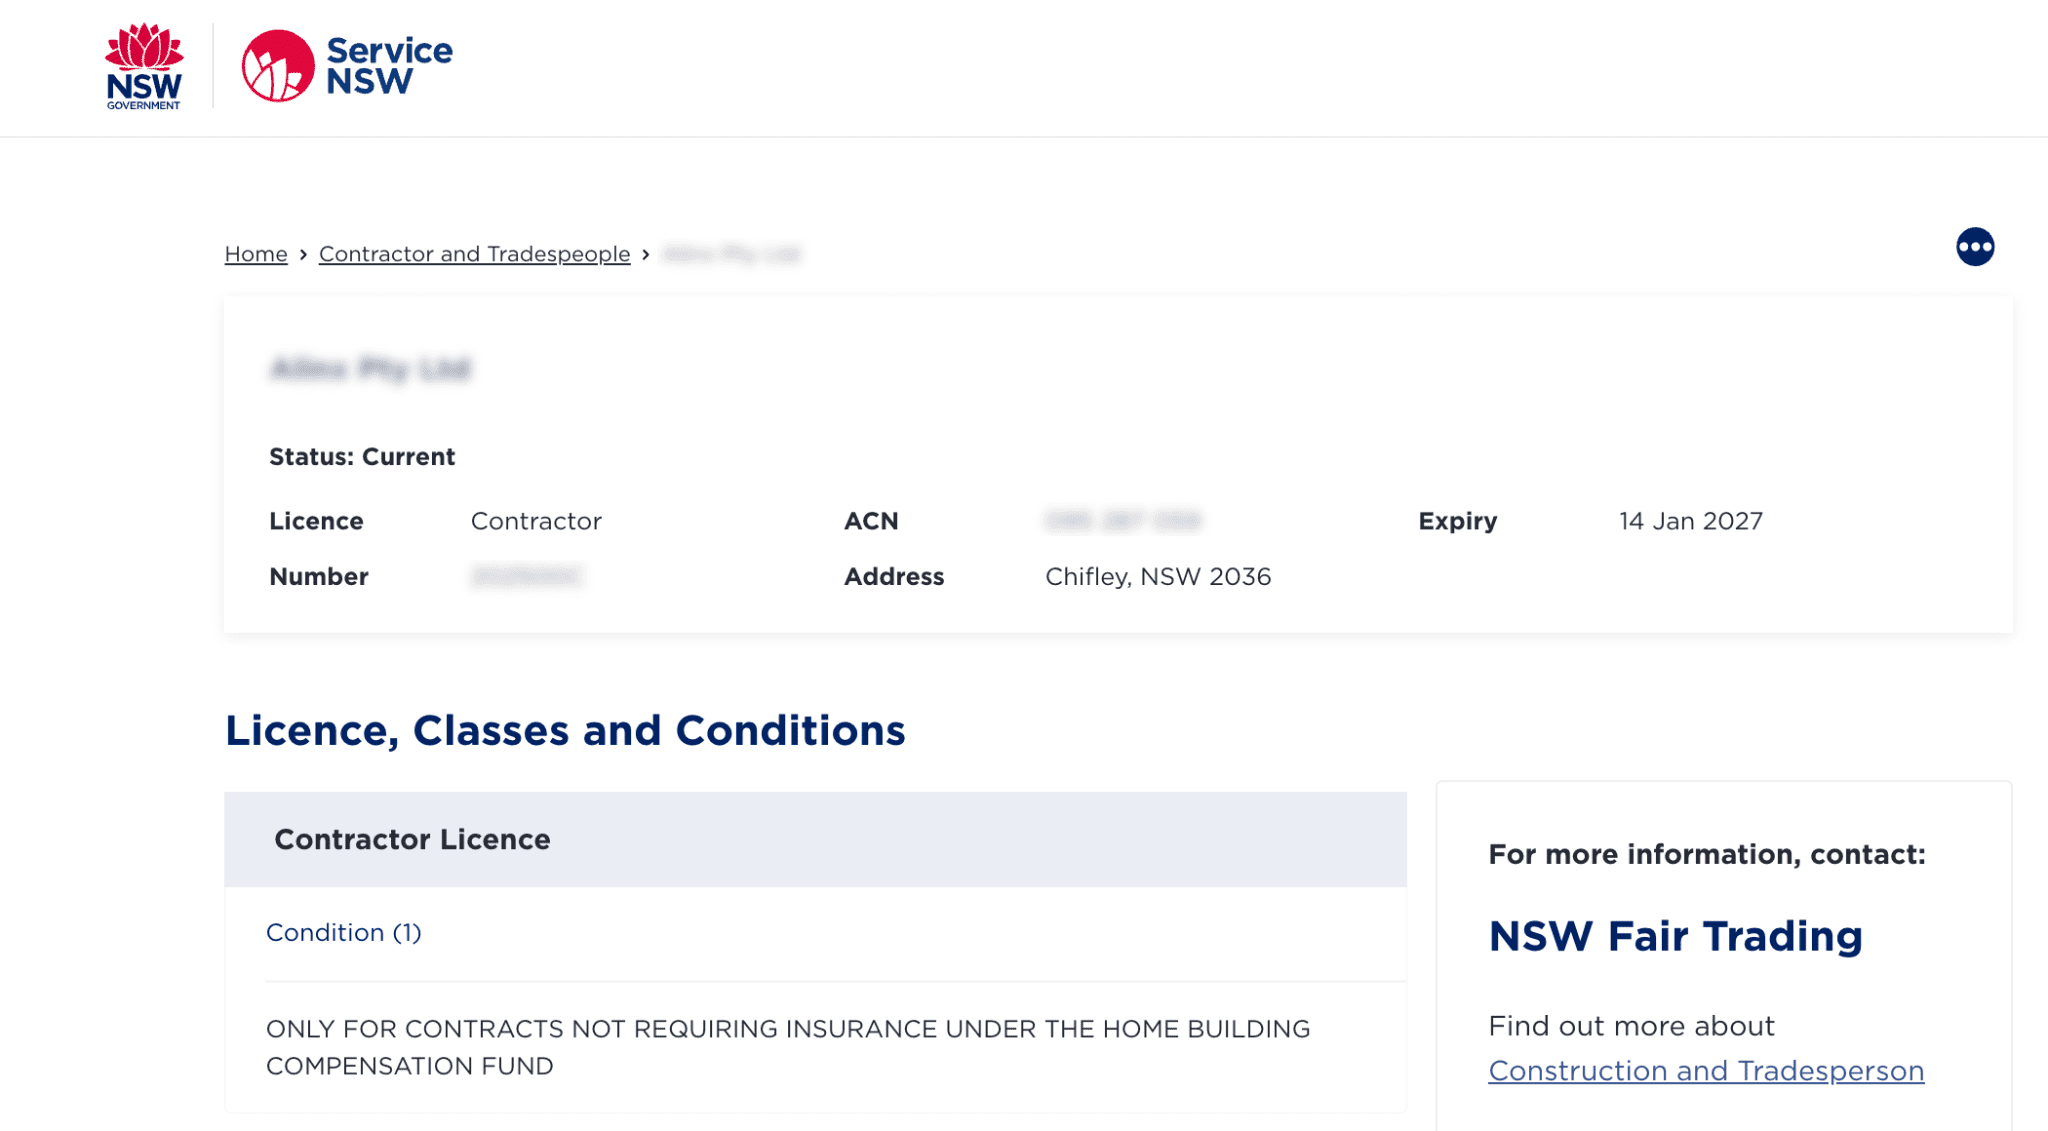Select the Chifley, NSW 2036 address
This screenshot has height=1131, width=2048.
1158,576
